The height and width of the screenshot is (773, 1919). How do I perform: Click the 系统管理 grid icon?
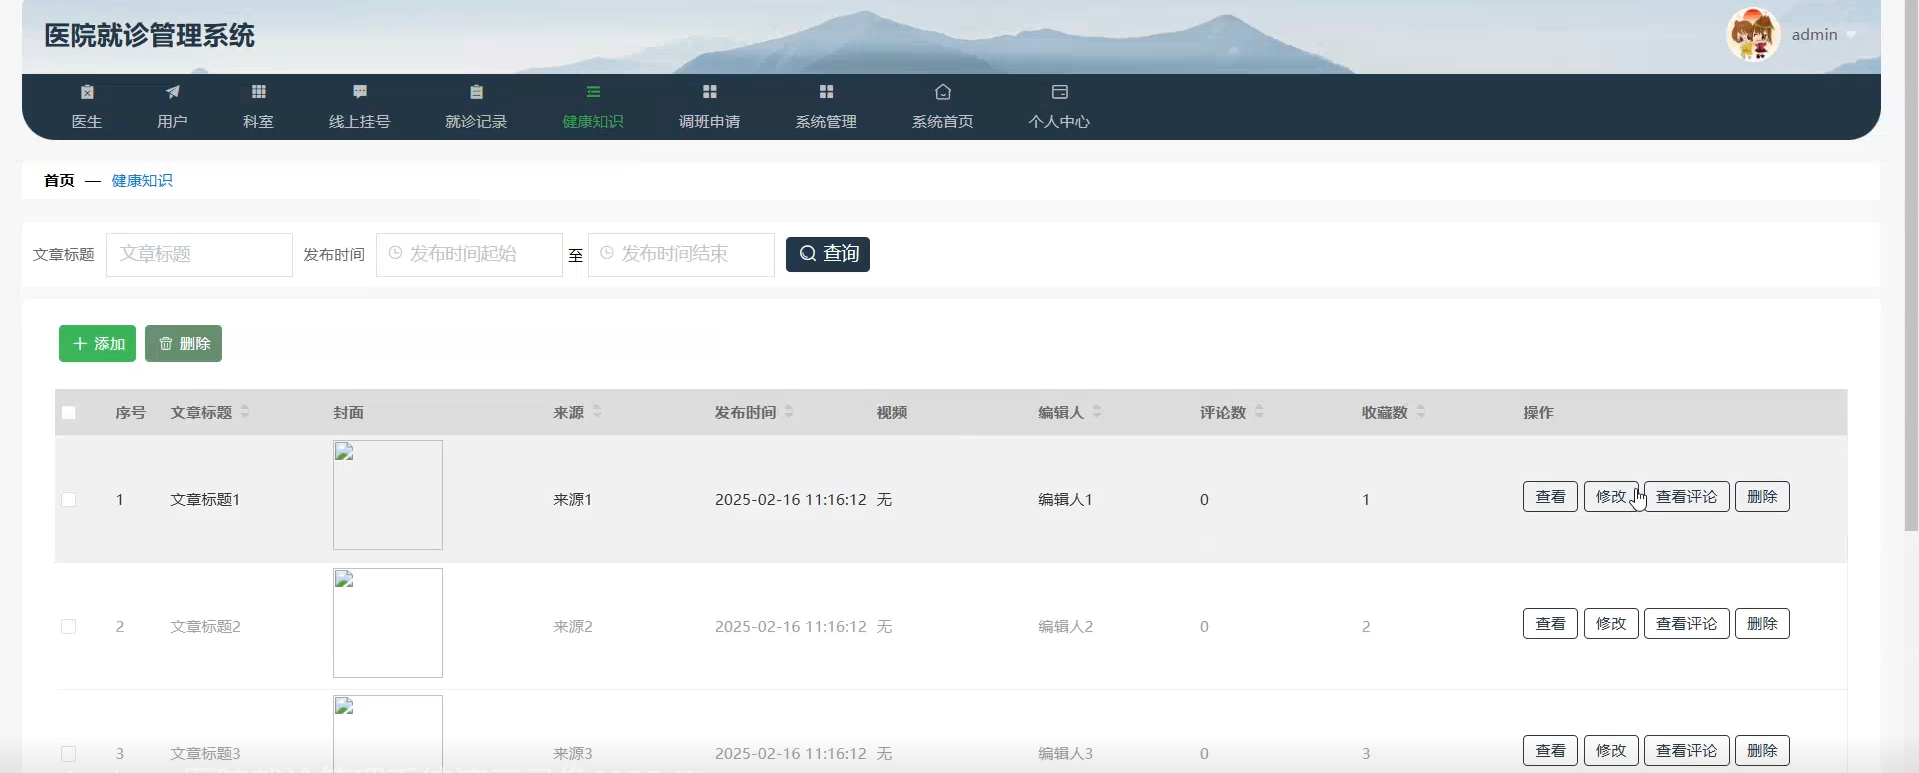click(x=826, y=92)
